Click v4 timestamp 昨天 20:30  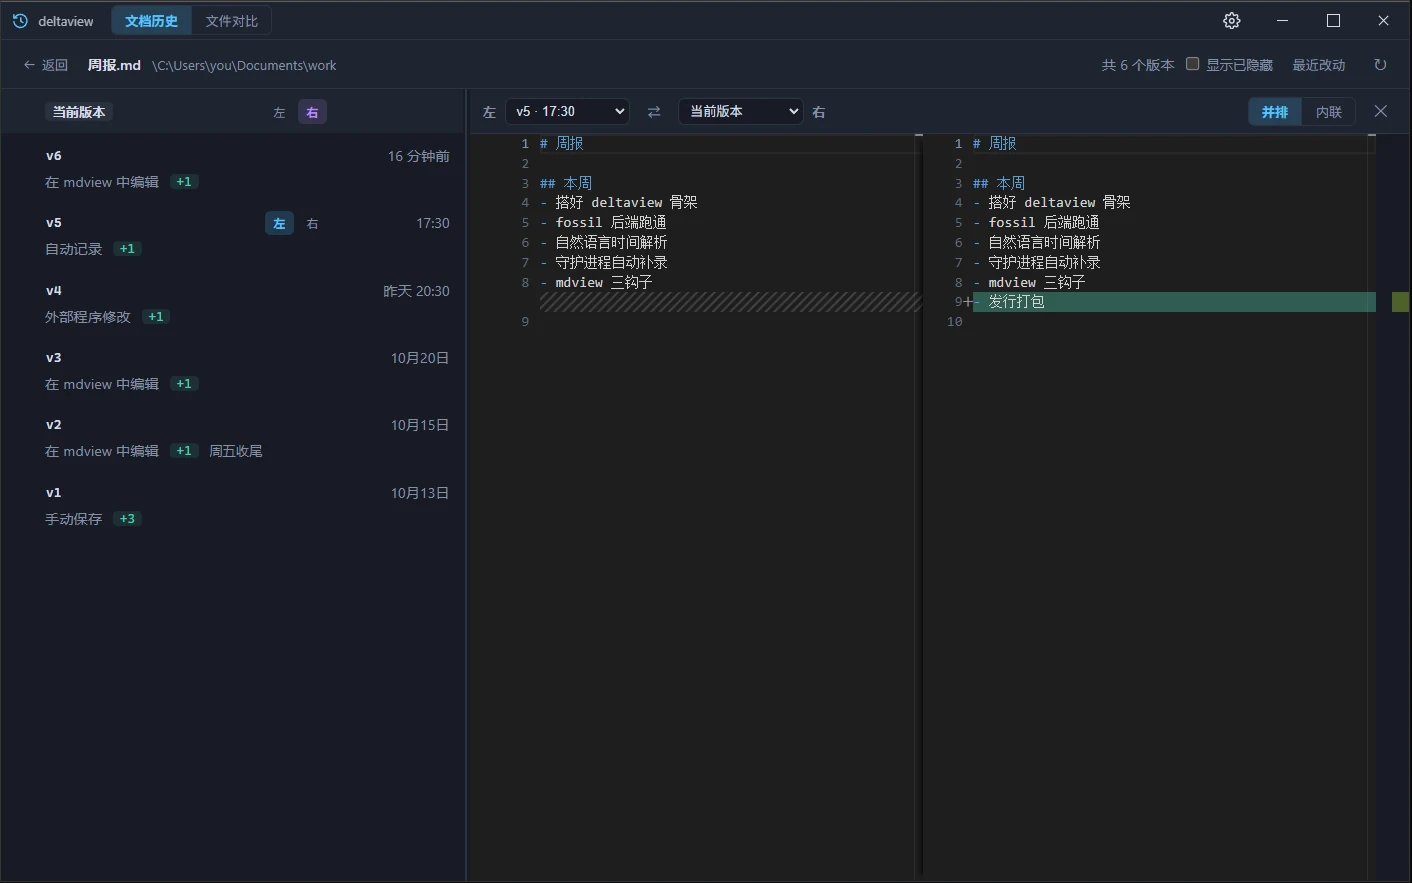pyautogui.click(x=417, y=291)
